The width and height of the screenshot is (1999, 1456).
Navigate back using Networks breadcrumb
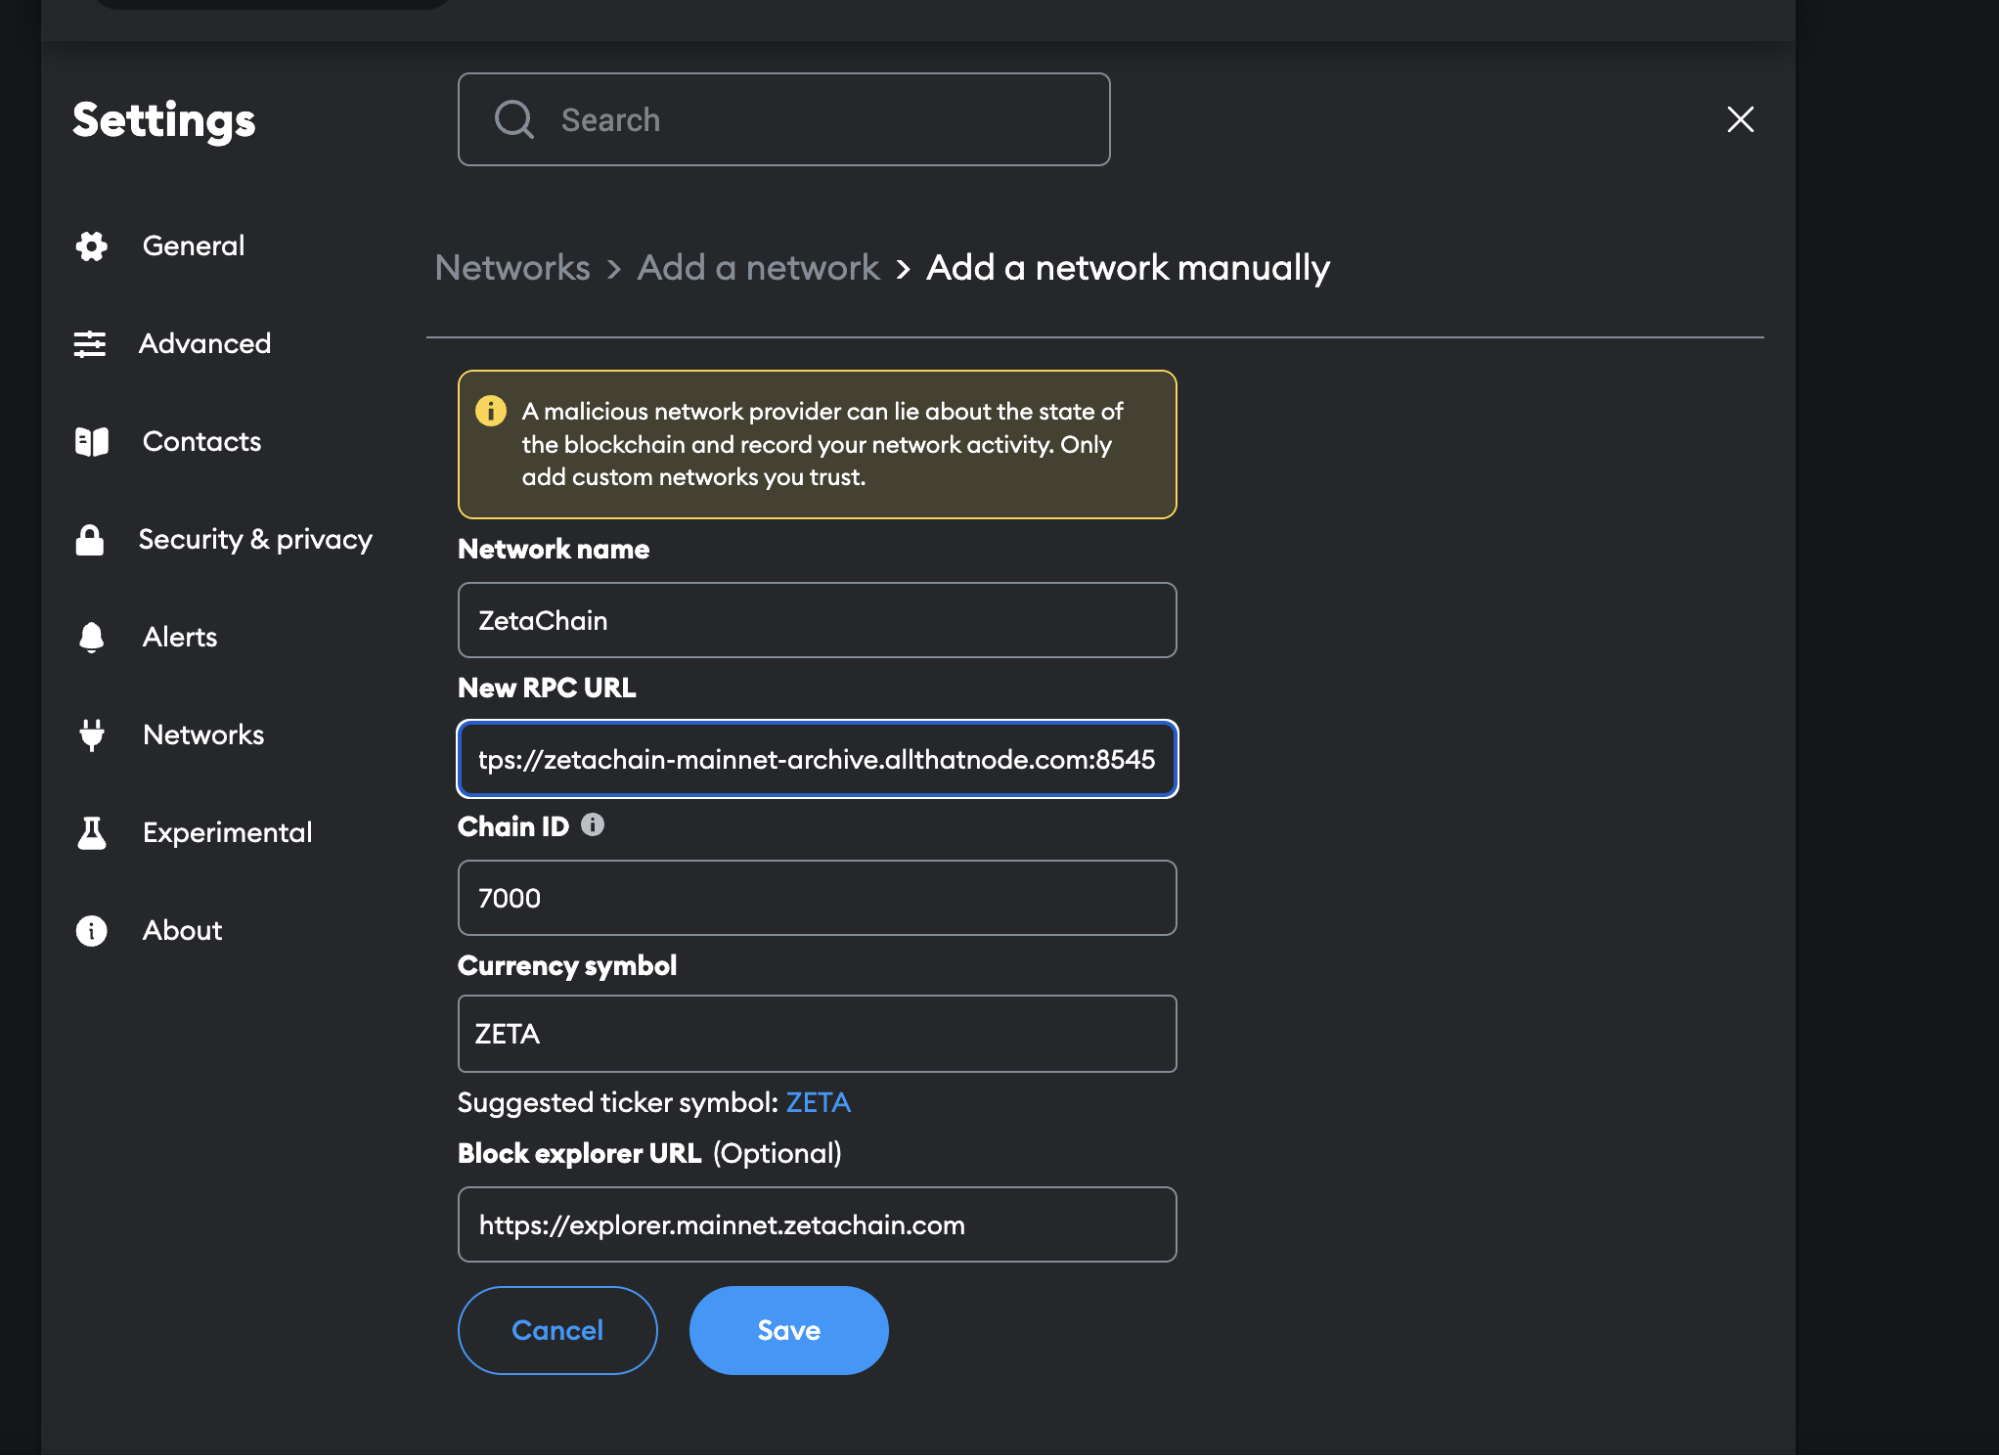(512, 267)
